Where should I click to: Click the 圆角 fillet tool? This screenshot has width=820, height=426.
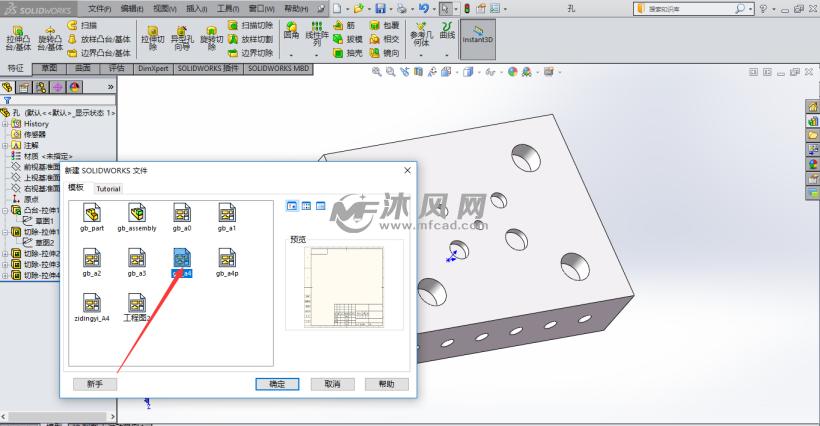pos(291,30)
